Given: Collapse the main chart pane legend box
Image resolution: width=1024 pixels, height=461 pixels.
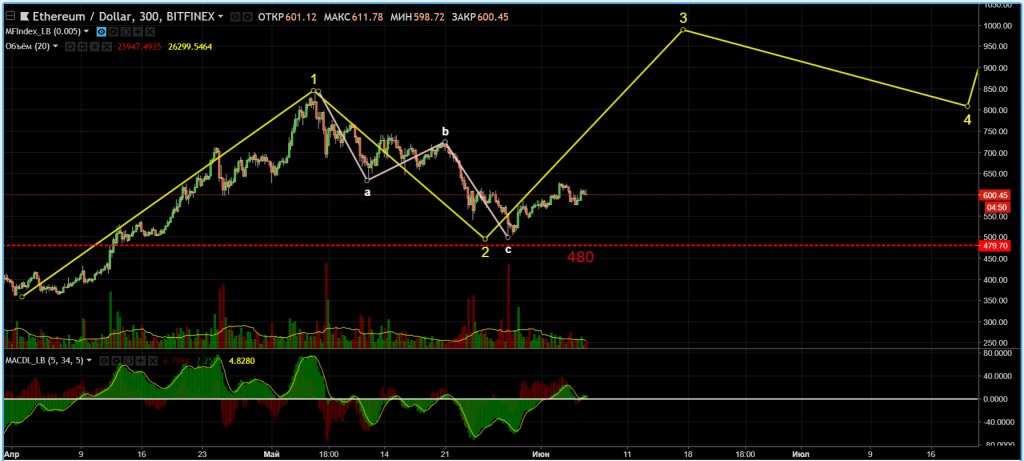Looking at the screenshot, I should tap(10, 17).
